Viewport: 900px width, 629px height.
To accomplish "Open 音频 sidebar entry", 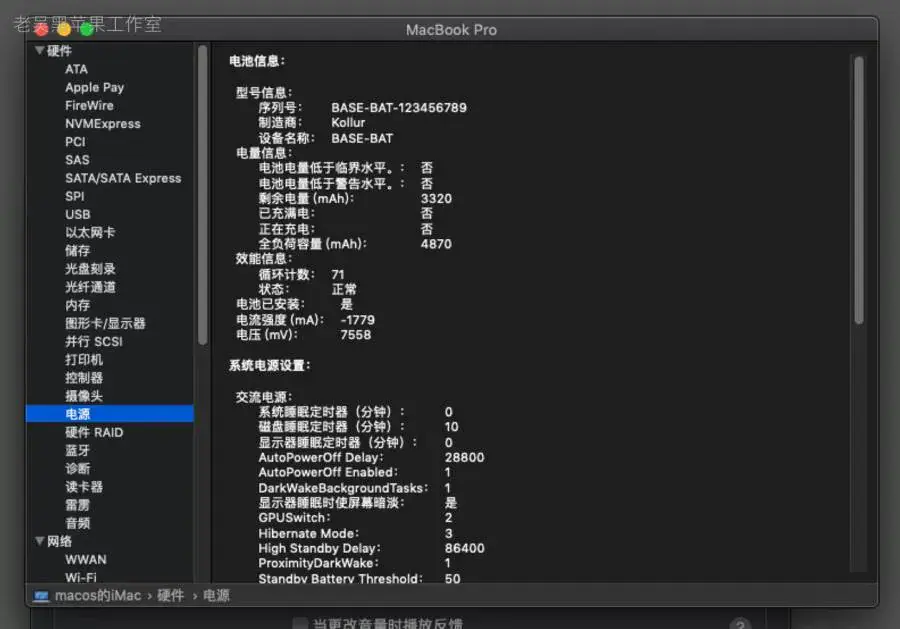I will (77, 523).
